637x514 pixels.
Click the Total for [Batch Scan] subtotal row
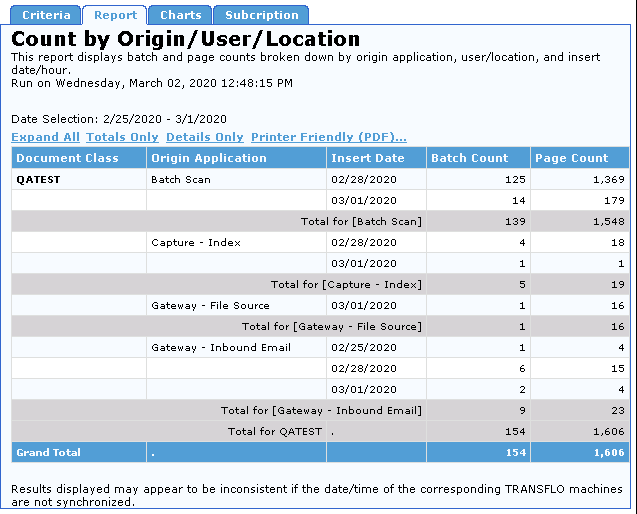[361, 221]
